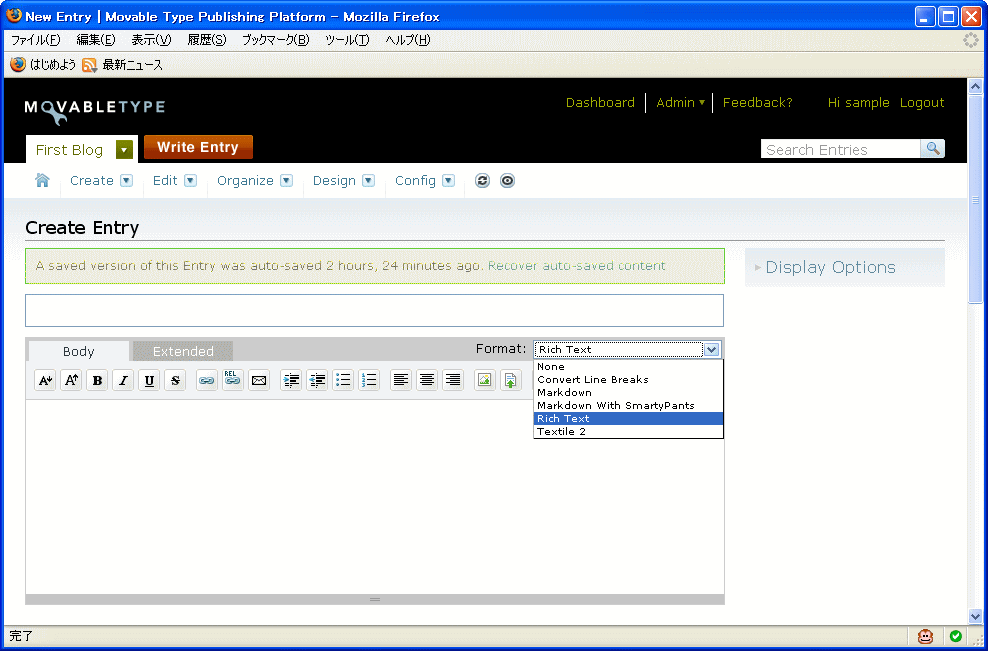Open the Edit nav dropdown arrow

(x=190, y=181)
